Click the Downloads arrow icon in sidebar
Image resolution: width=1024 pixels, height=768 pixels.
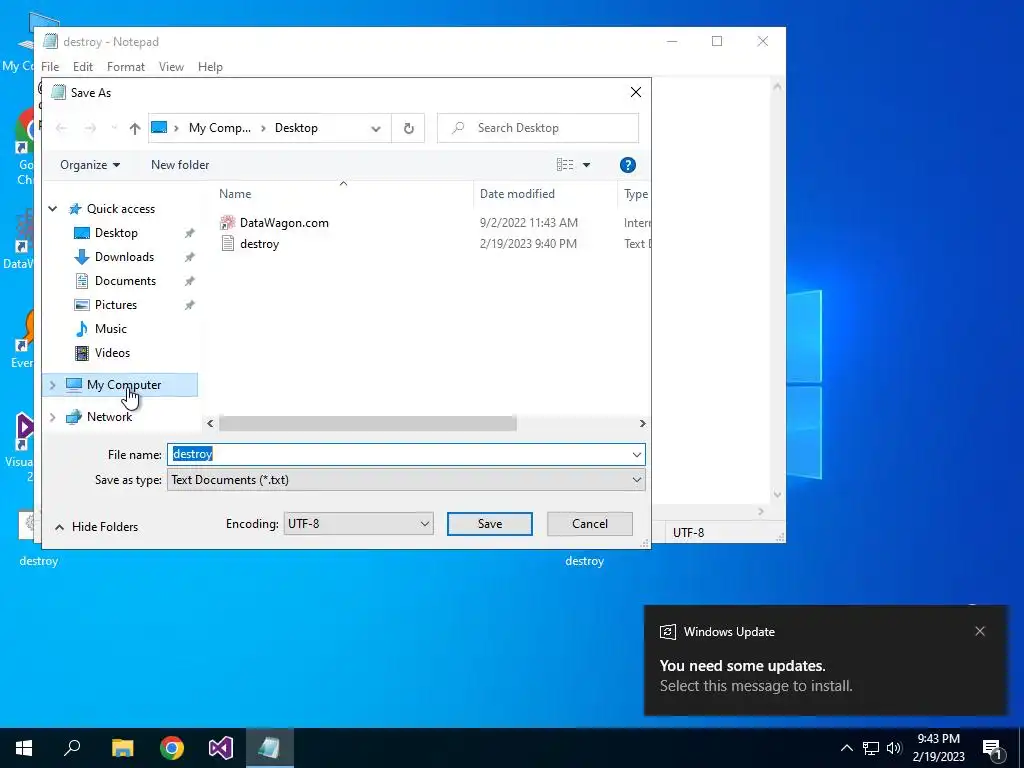[82, 257]
